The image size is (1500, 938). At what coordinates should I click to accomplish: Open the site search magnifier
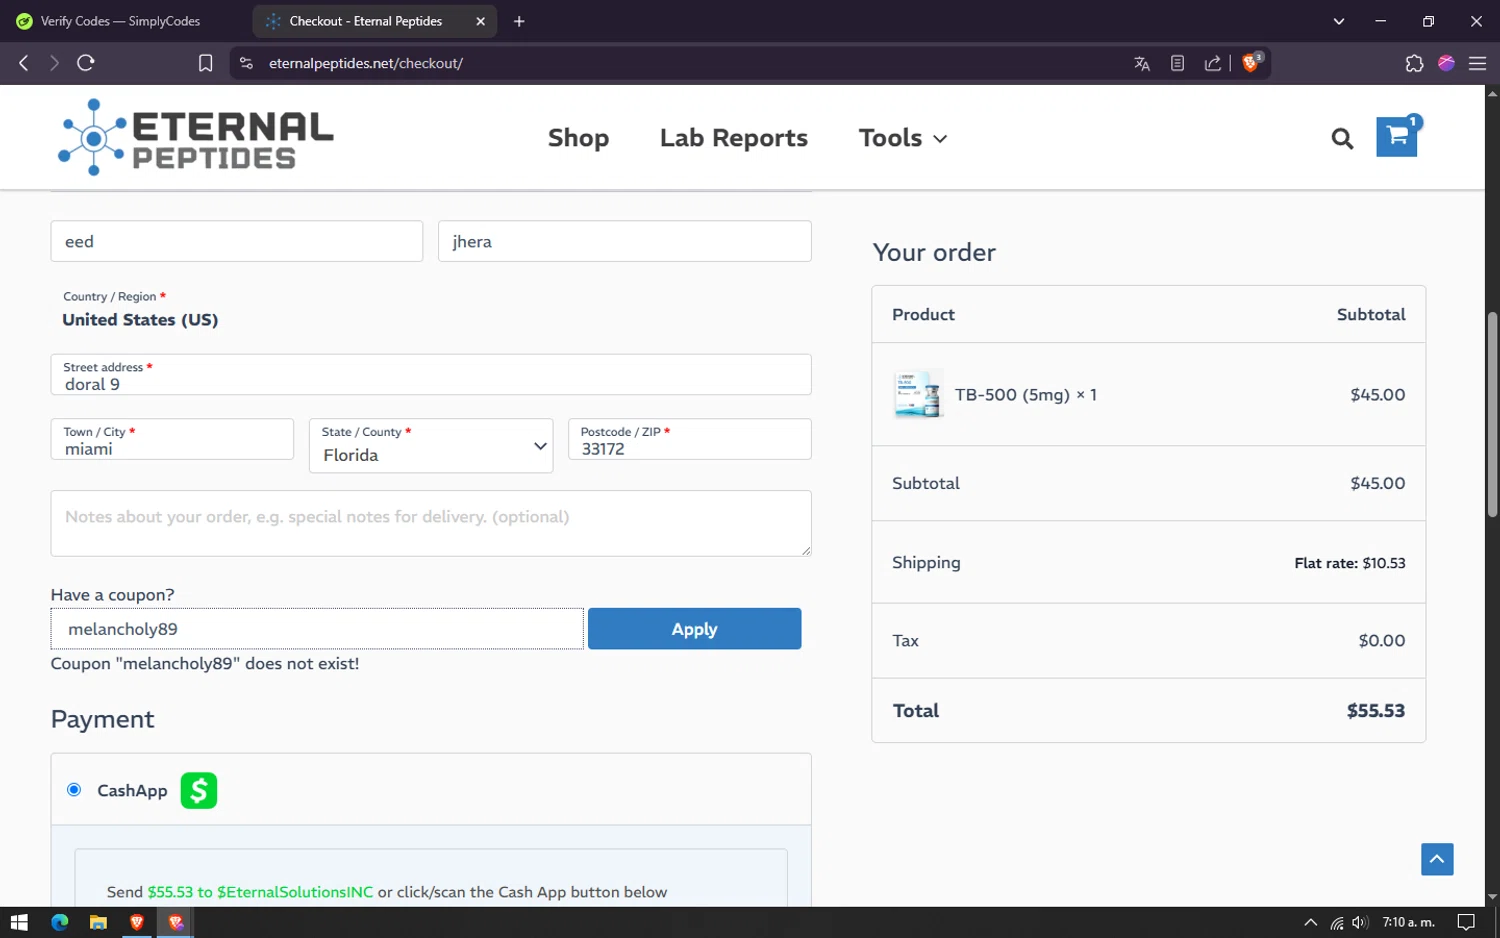pos(1342,139)
